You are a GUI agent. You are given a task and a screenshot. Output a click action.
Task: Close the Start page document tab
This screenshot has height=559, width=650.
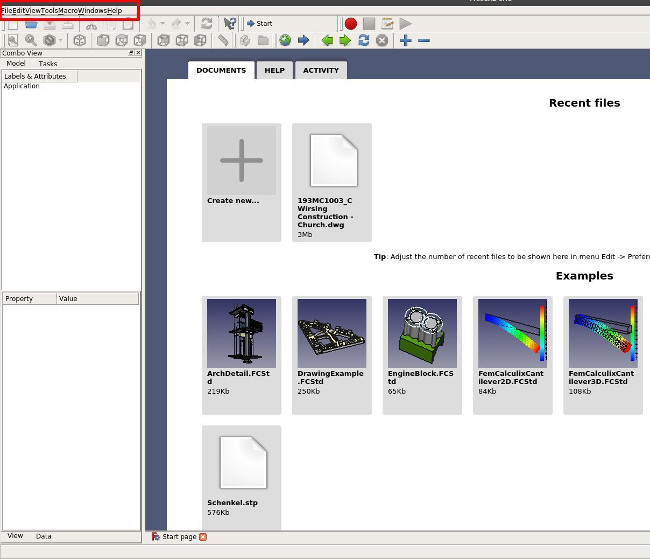(203, 537)
